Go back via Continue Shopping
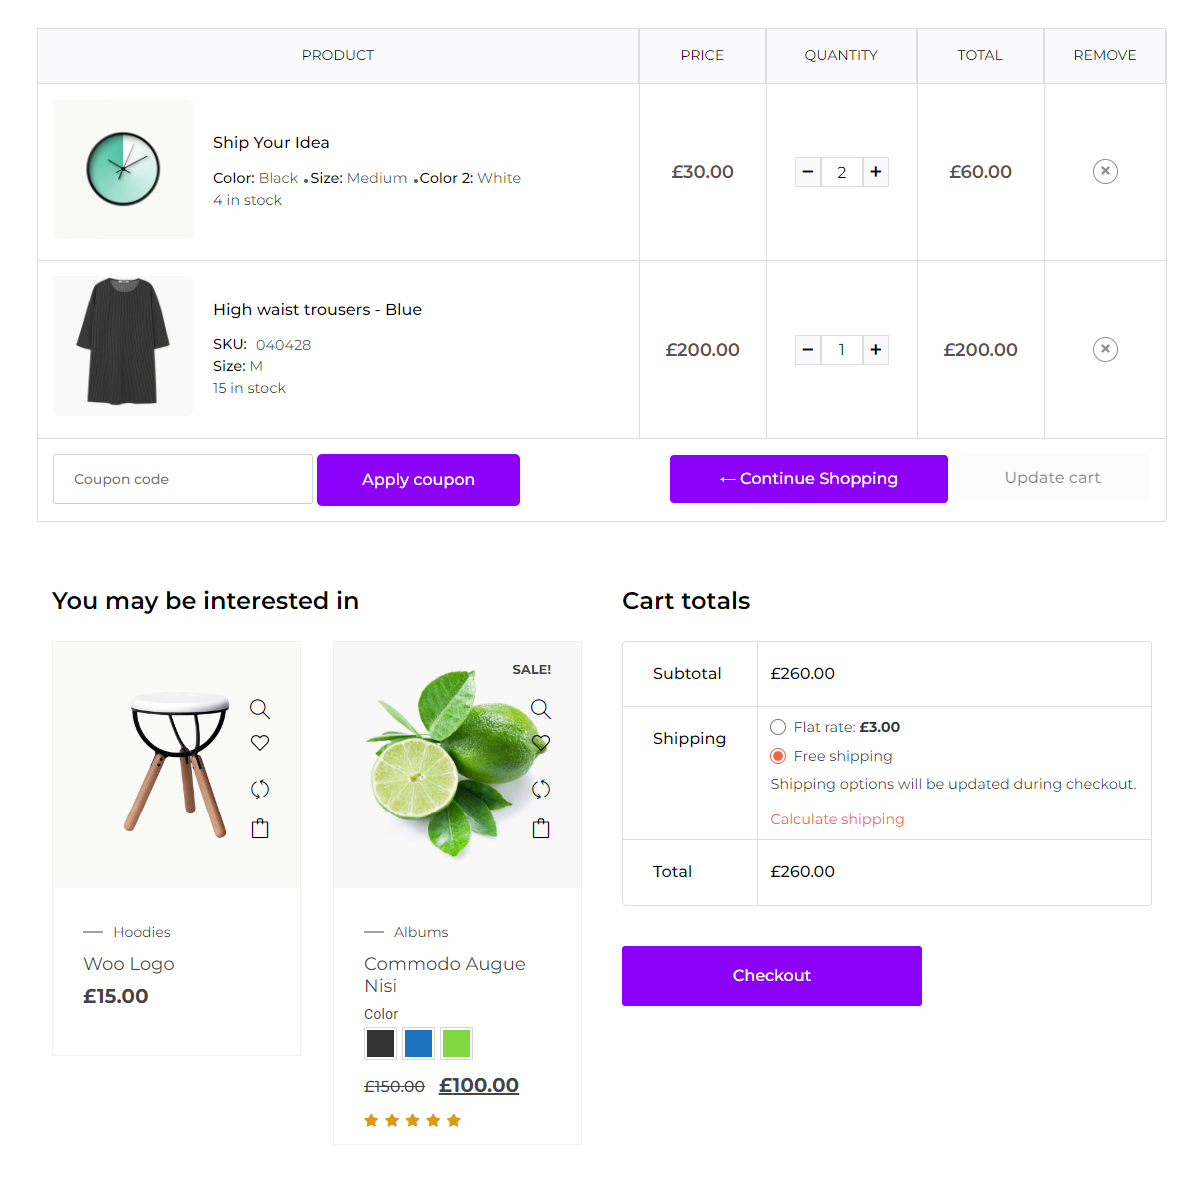Viewport: 1204px width, 1178px height. click(808, 479)
